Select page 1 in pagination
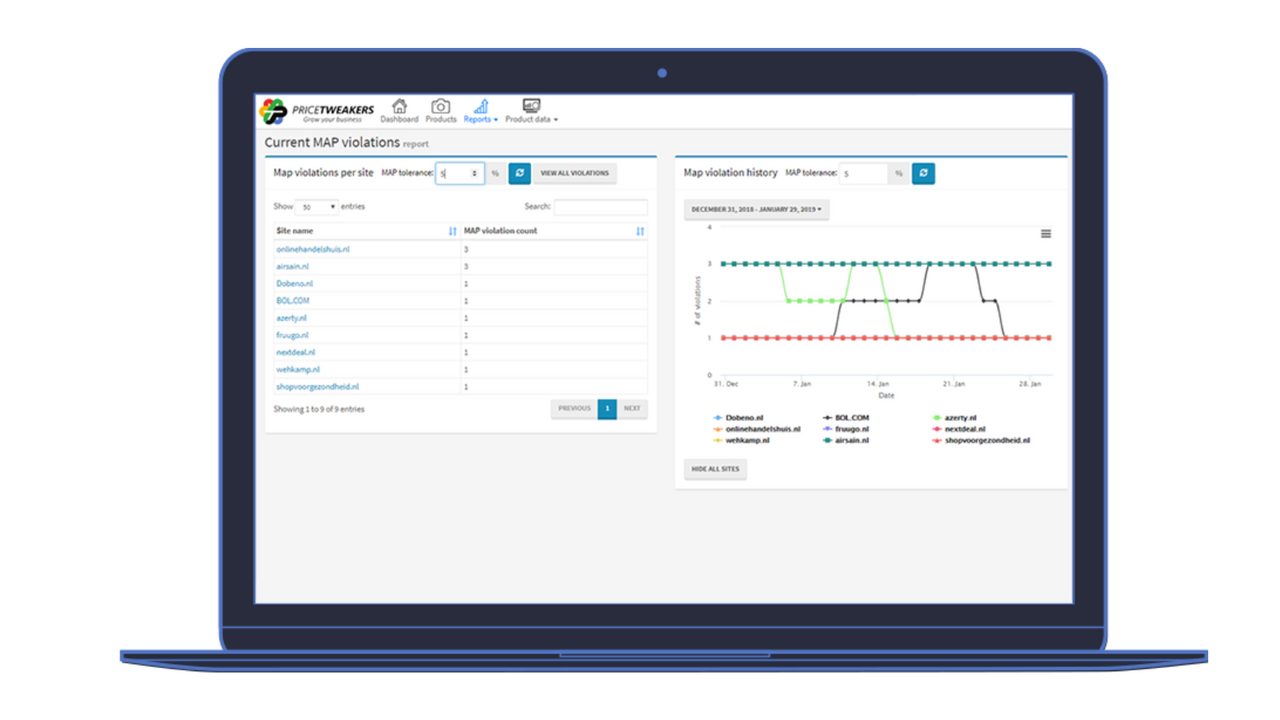The image size is (1280, 720). pos(607,408)
